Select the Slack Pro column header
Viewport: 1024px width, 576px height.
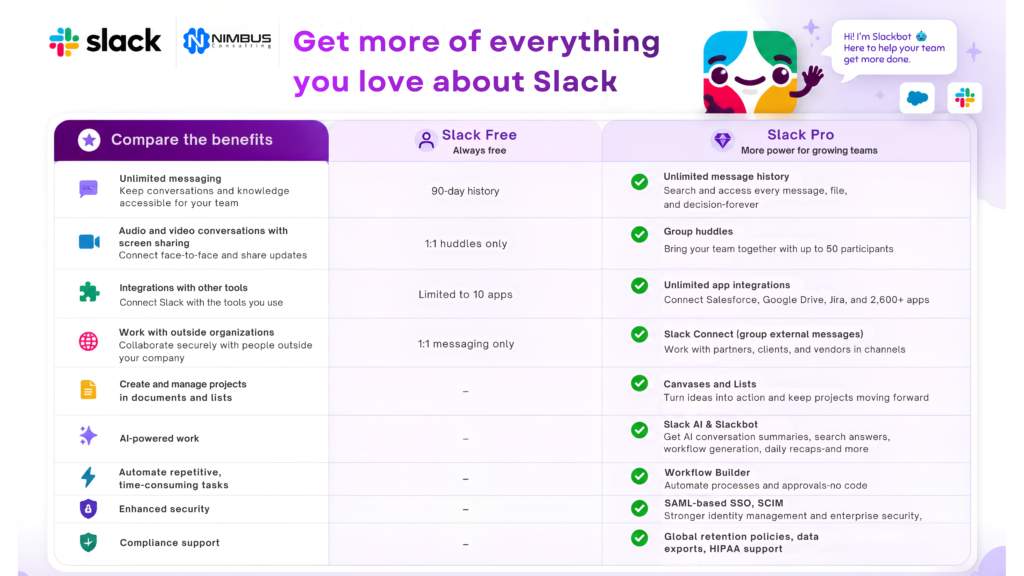point(786,141)
